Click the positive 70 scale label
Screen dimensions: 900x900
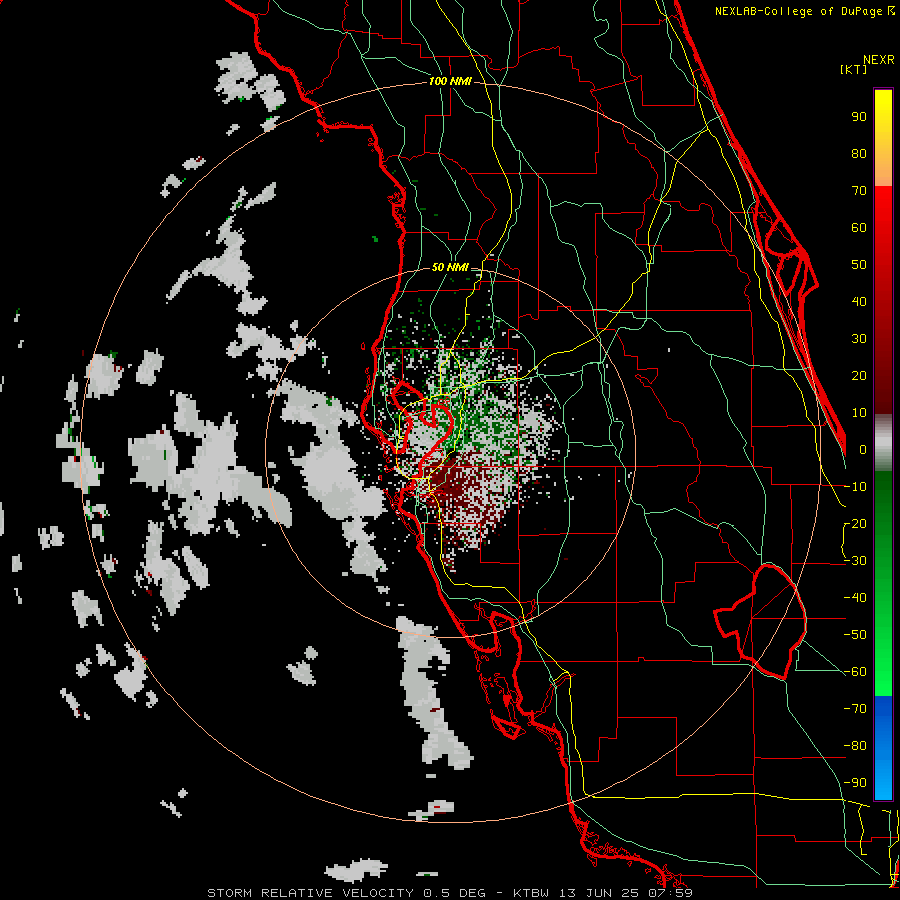(x=859, y=191)
